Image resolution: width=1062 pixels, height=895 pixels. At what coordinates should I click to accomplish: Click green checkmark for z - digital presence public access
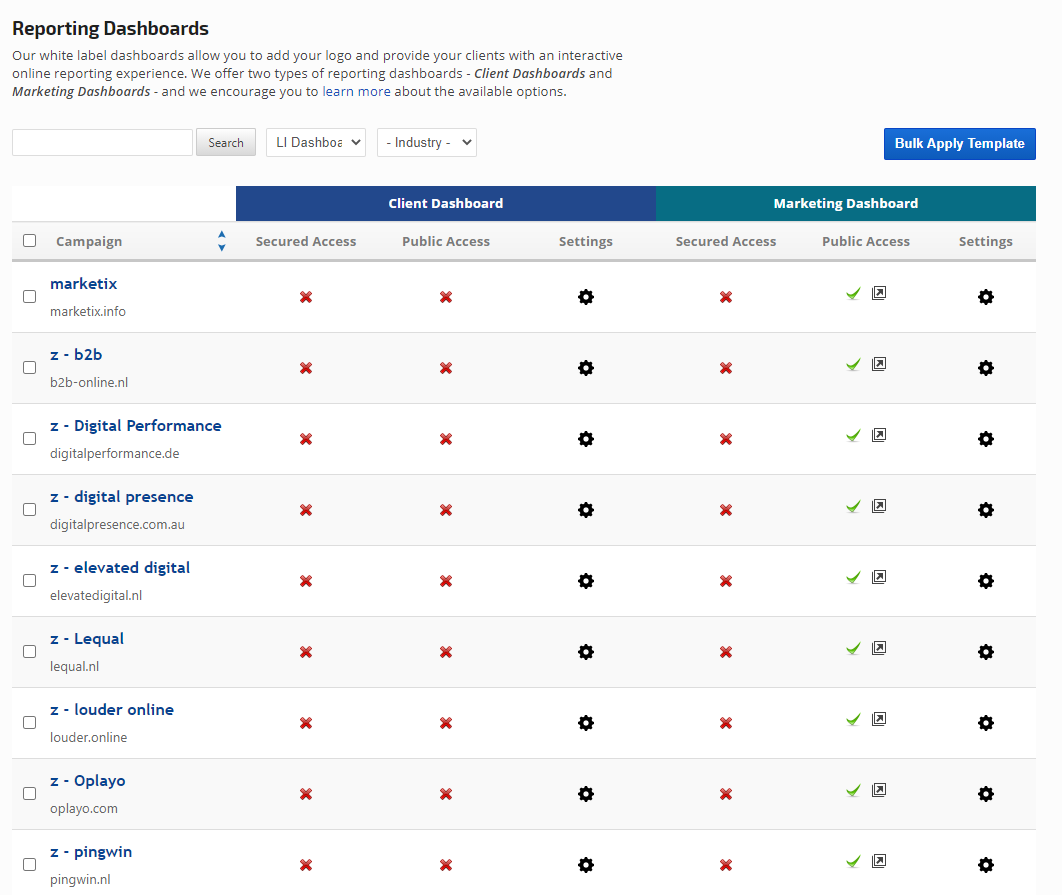(853, 506)
